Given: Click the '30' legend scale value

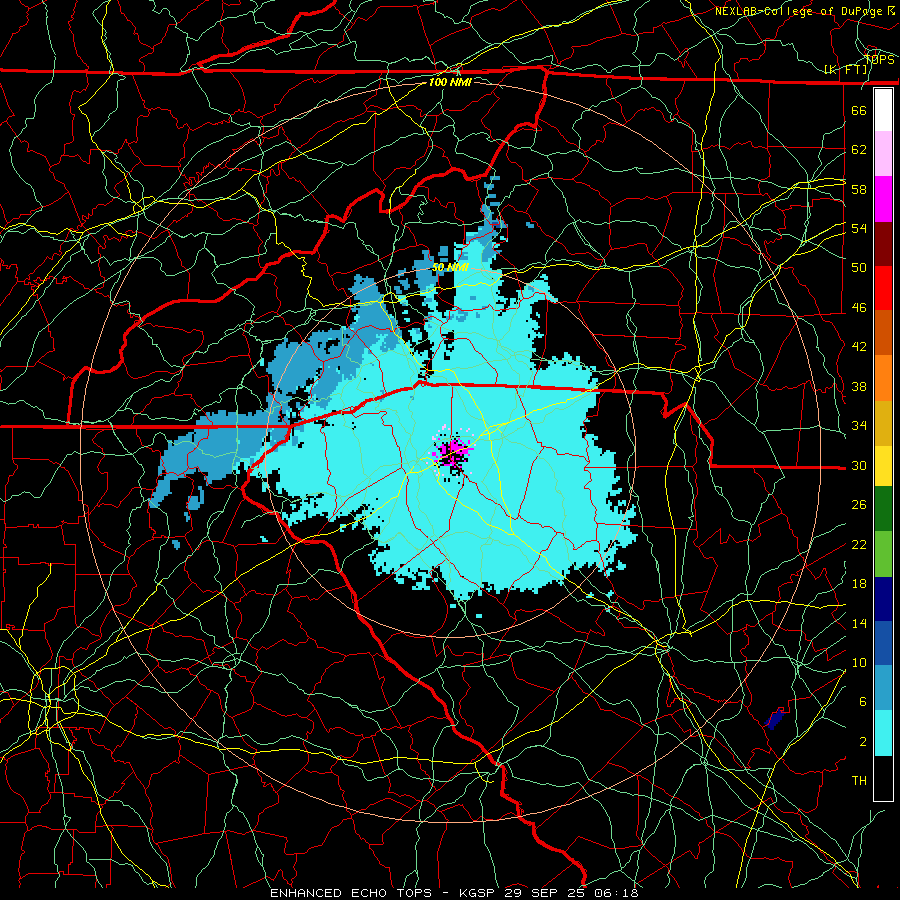Looking at the screenshot, I should pos(859,465).
